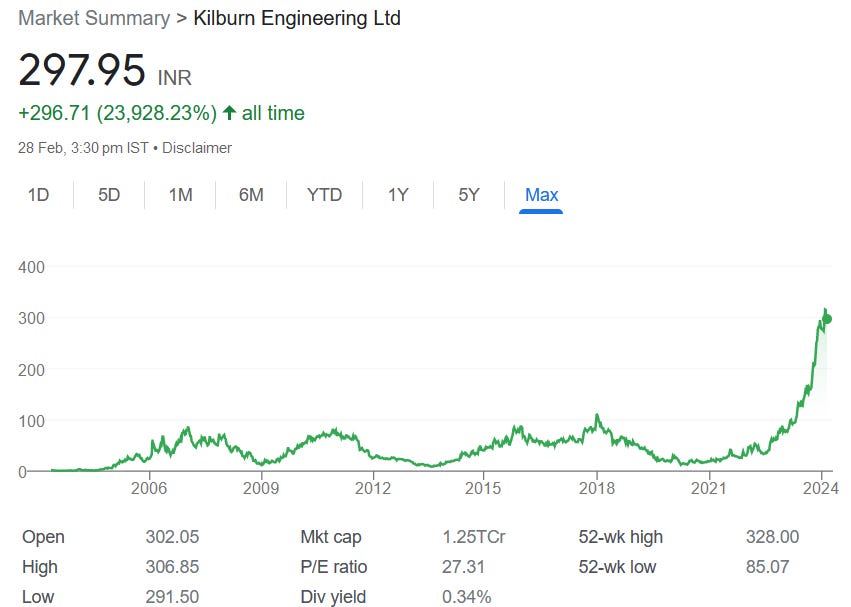Click the 2015 x-axis label

click(x=483, y=488)
